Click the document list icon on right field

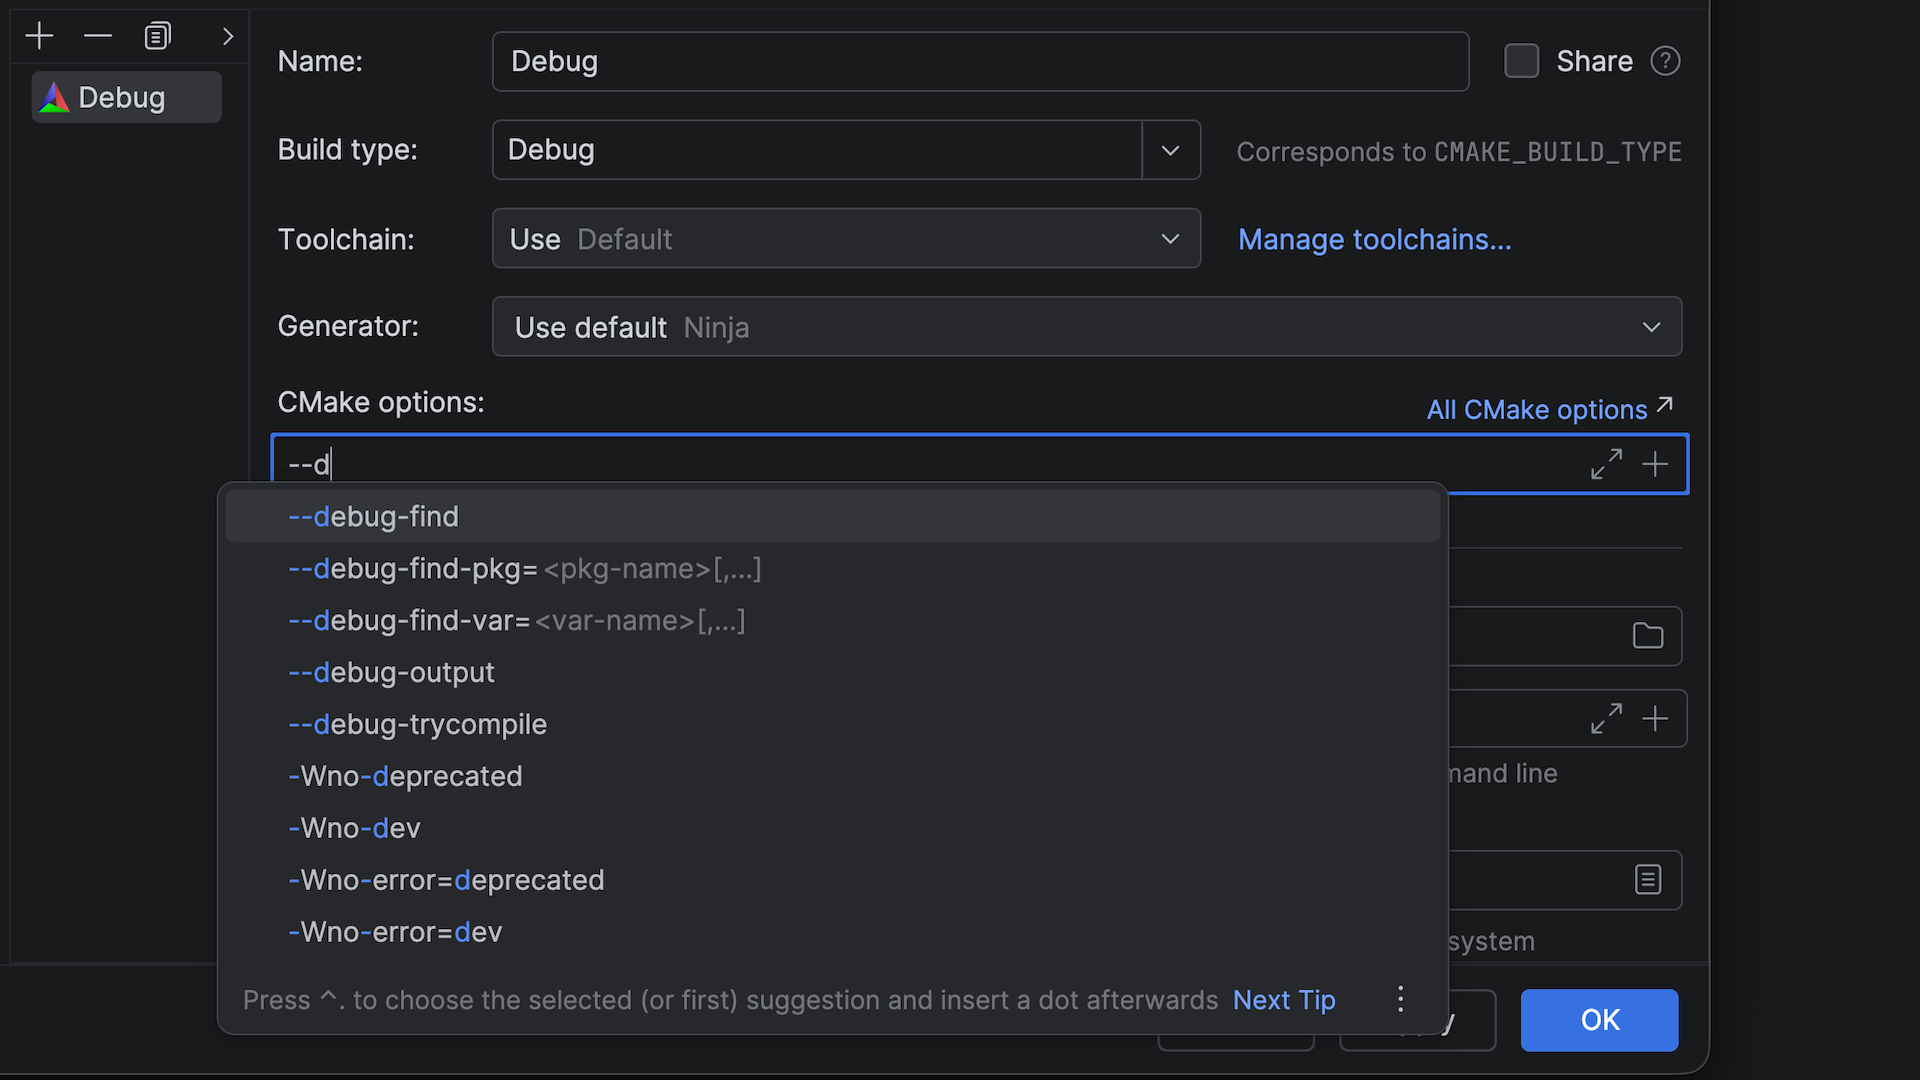pos(1647,880)
